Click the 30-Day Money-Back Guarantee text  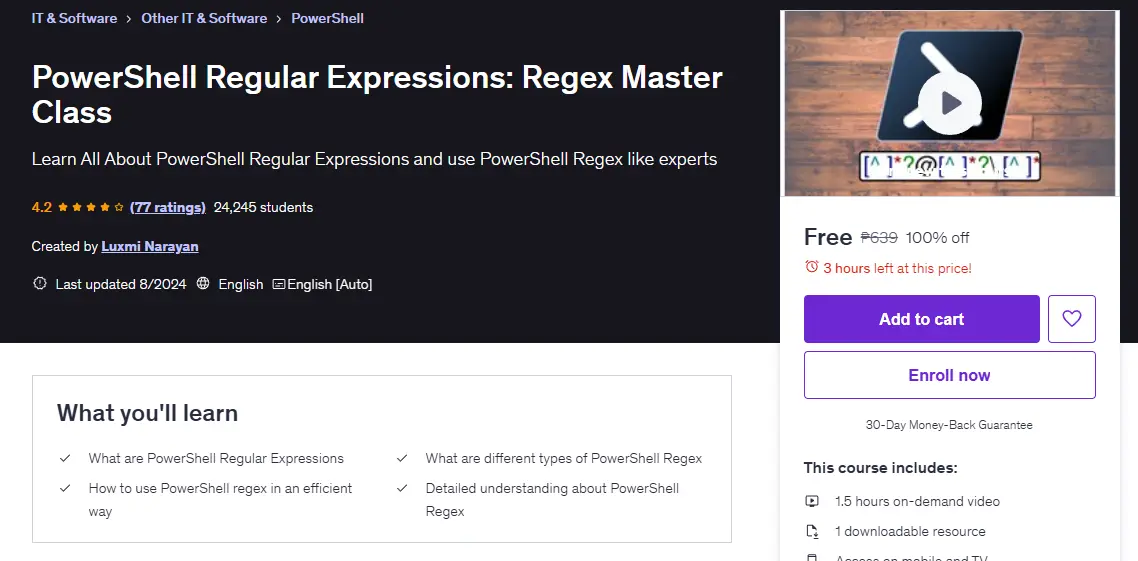[x=949, y=425]
